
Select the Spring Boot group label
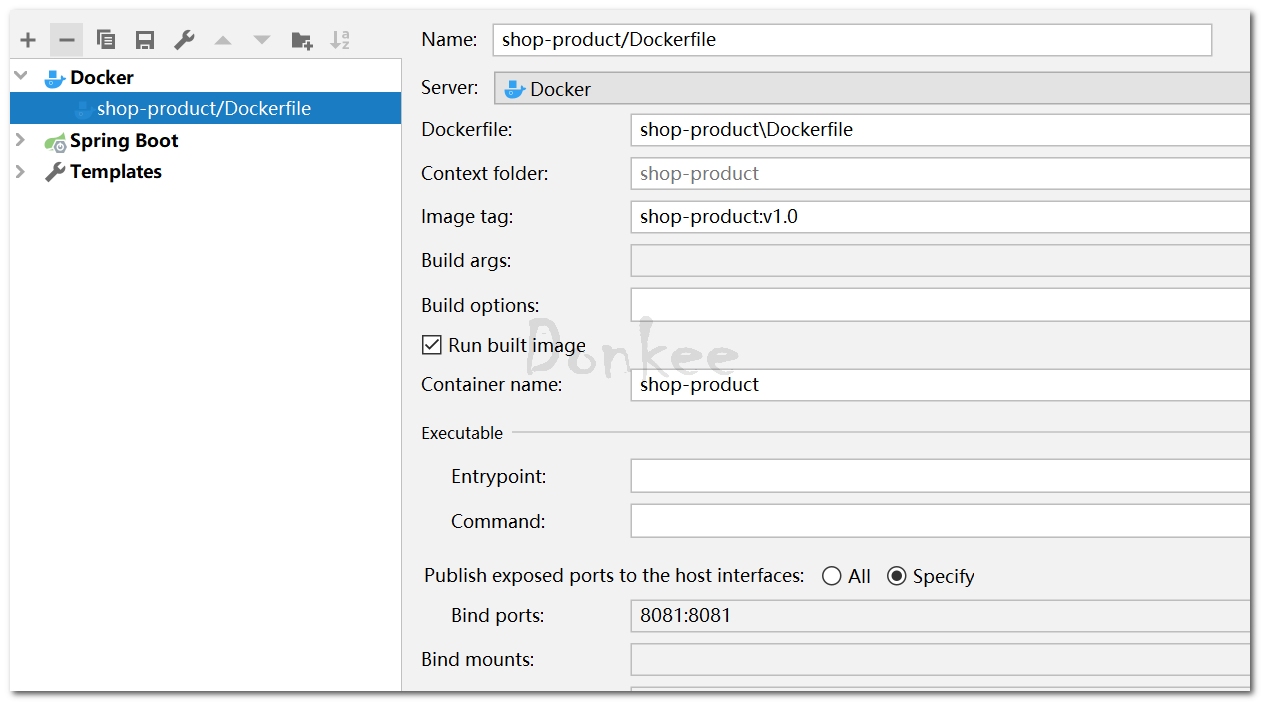click(x=124, y=141)
